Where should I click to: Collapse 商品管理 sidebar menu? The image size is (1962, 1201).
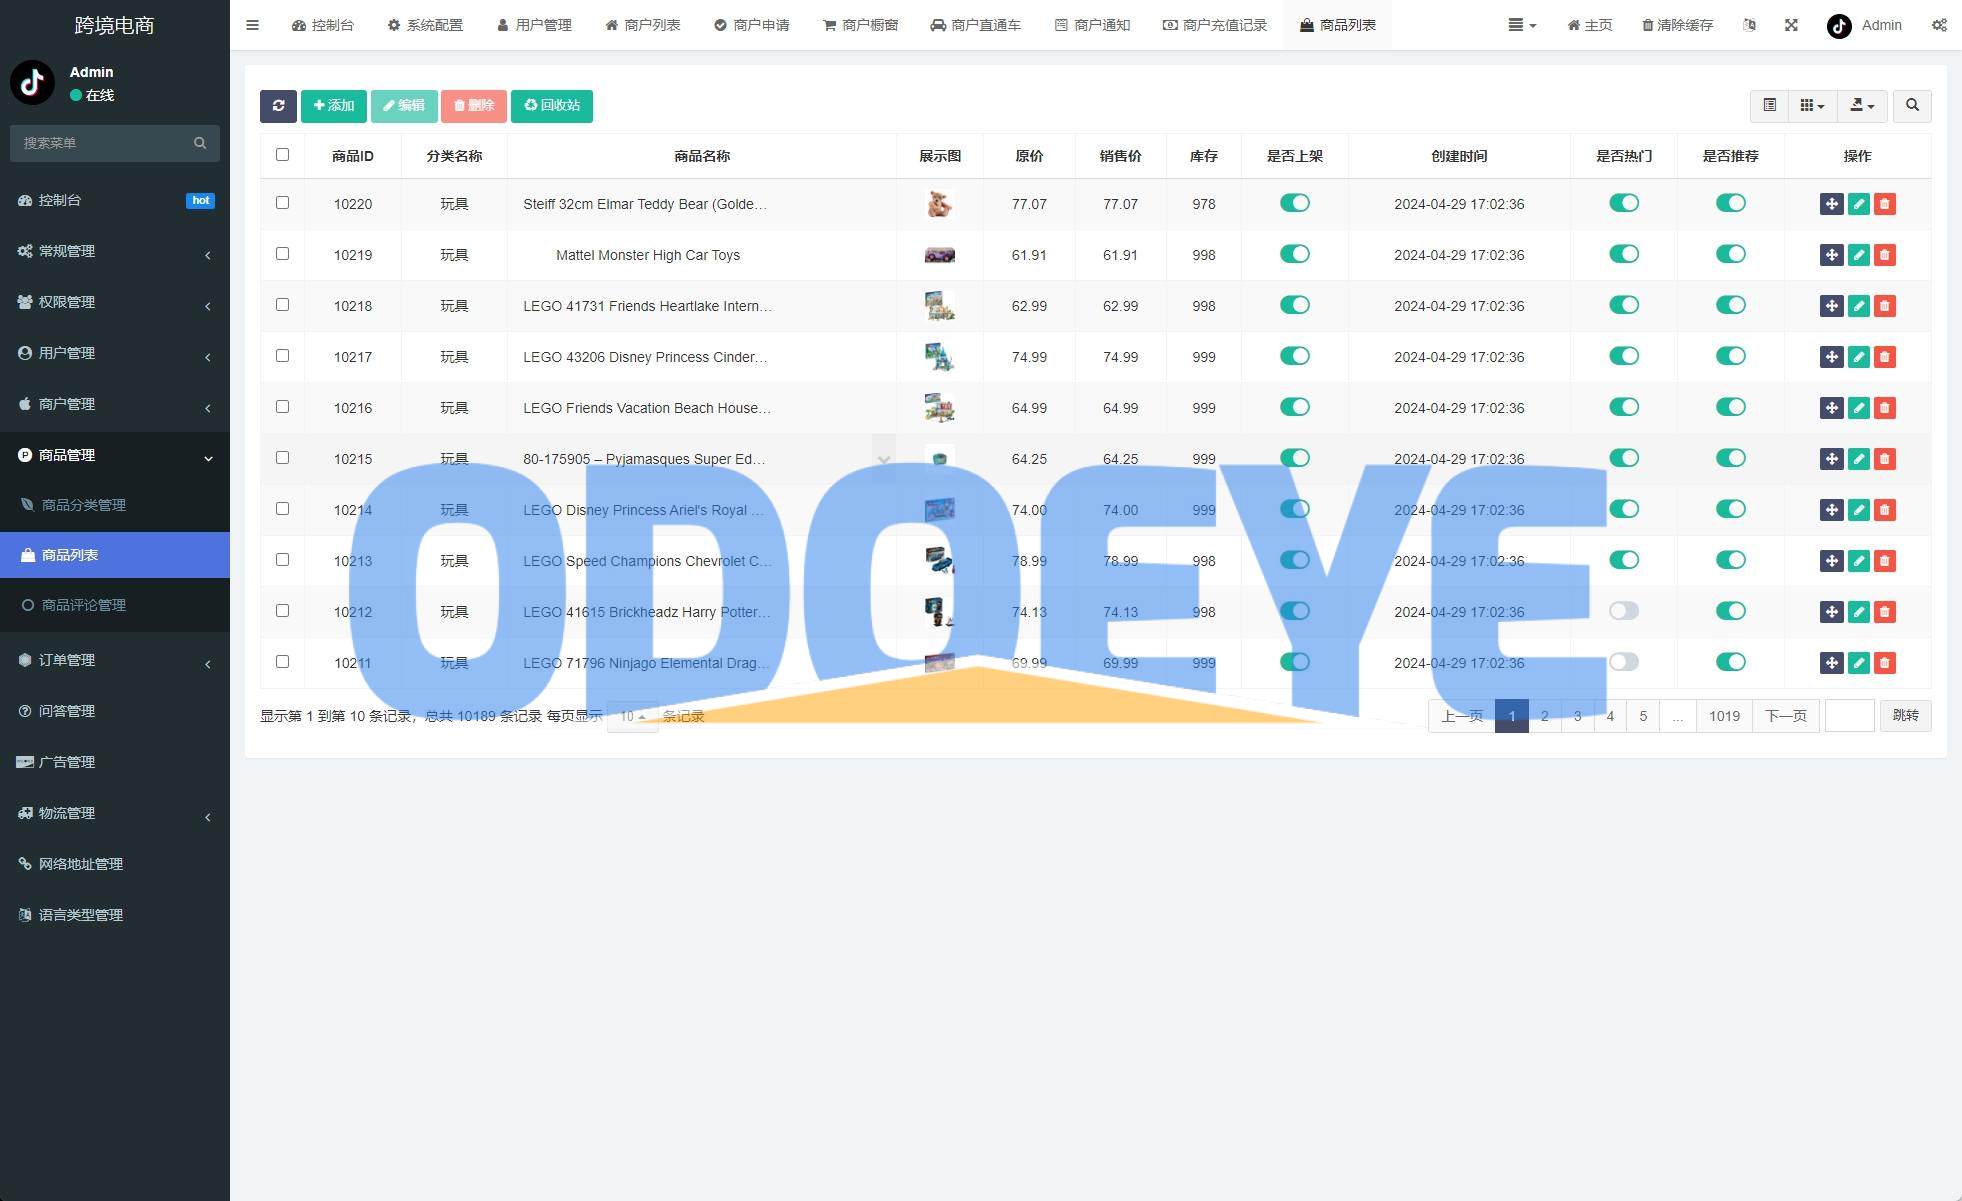[x=115, y=455]
